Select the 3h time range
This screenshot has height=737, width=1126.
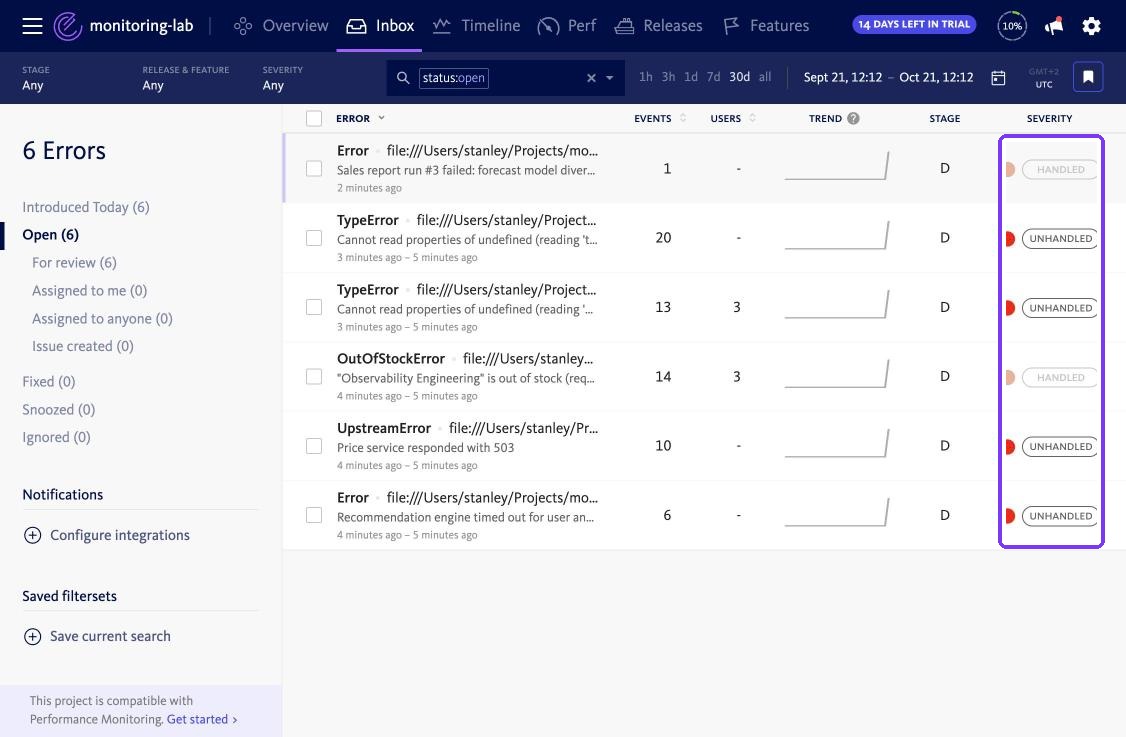tap(668, 77)
